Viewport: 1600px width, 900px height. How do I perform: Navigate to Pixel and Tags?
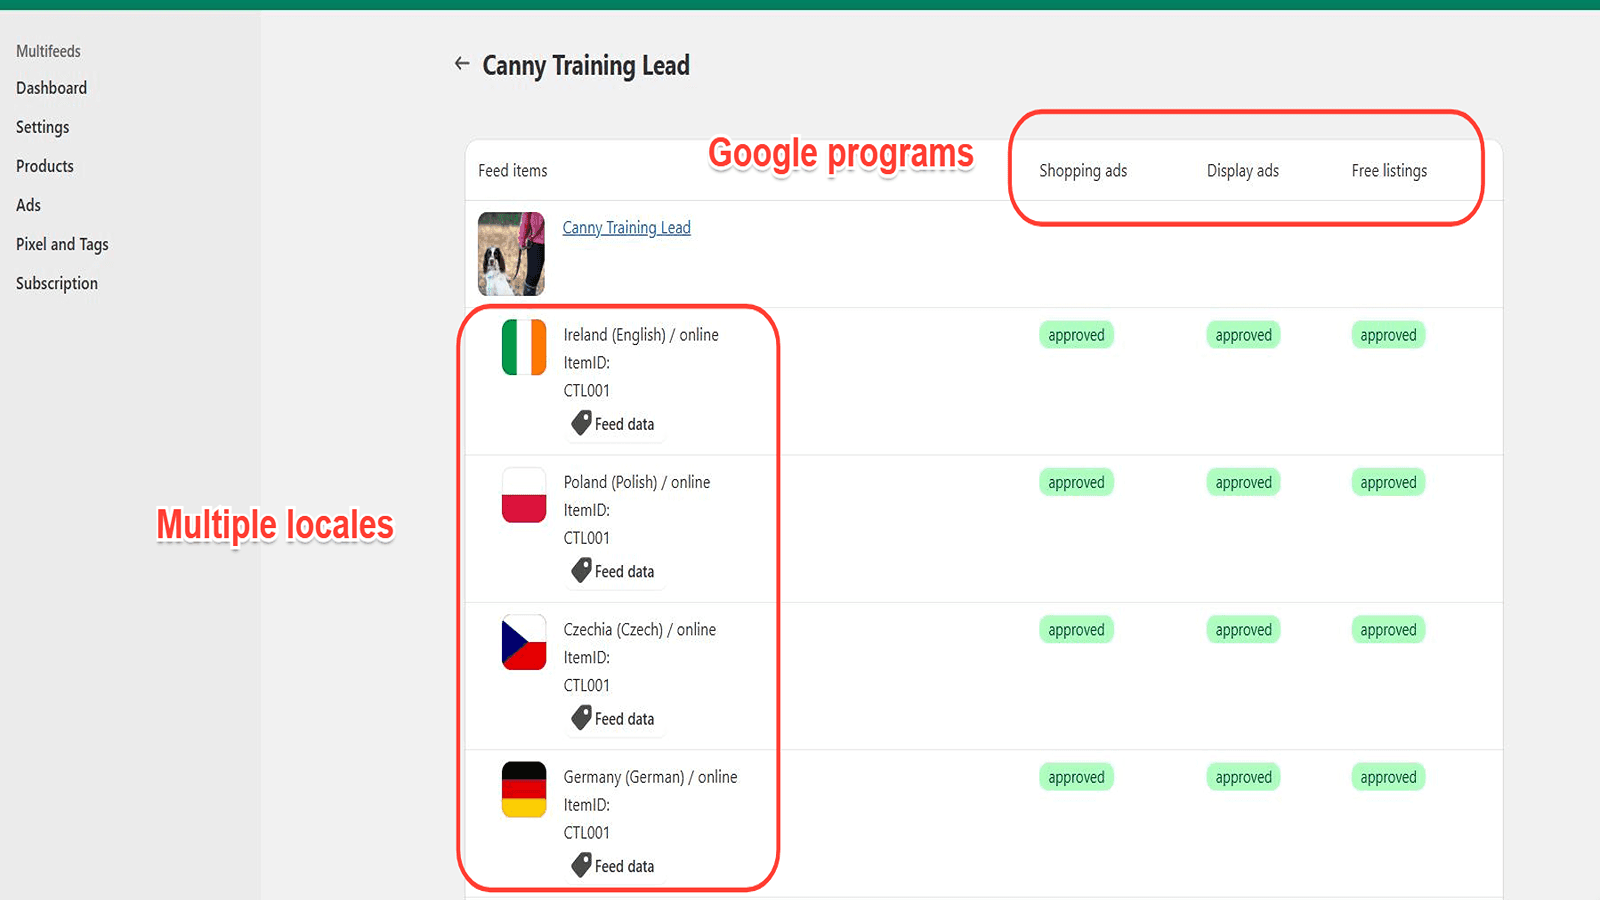[x=61, y=244]
